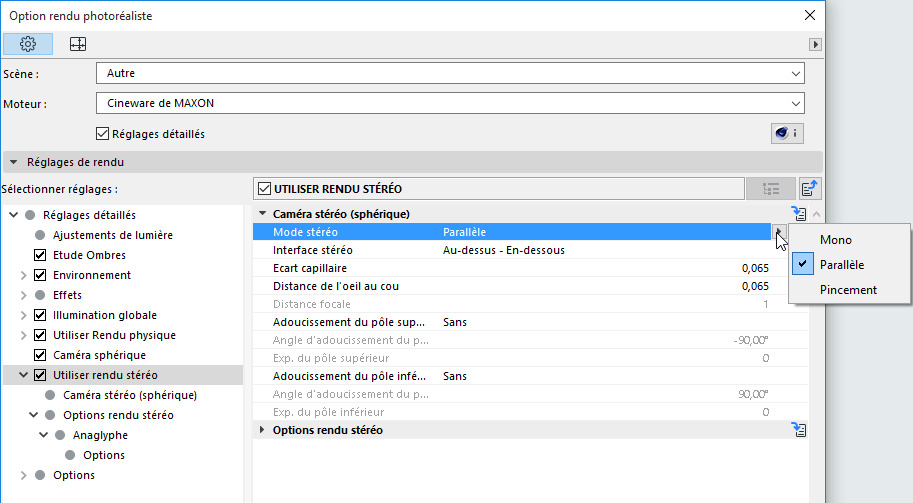Open the Moteur dropdown
This screenshot has width=913, height=503.
450,103
